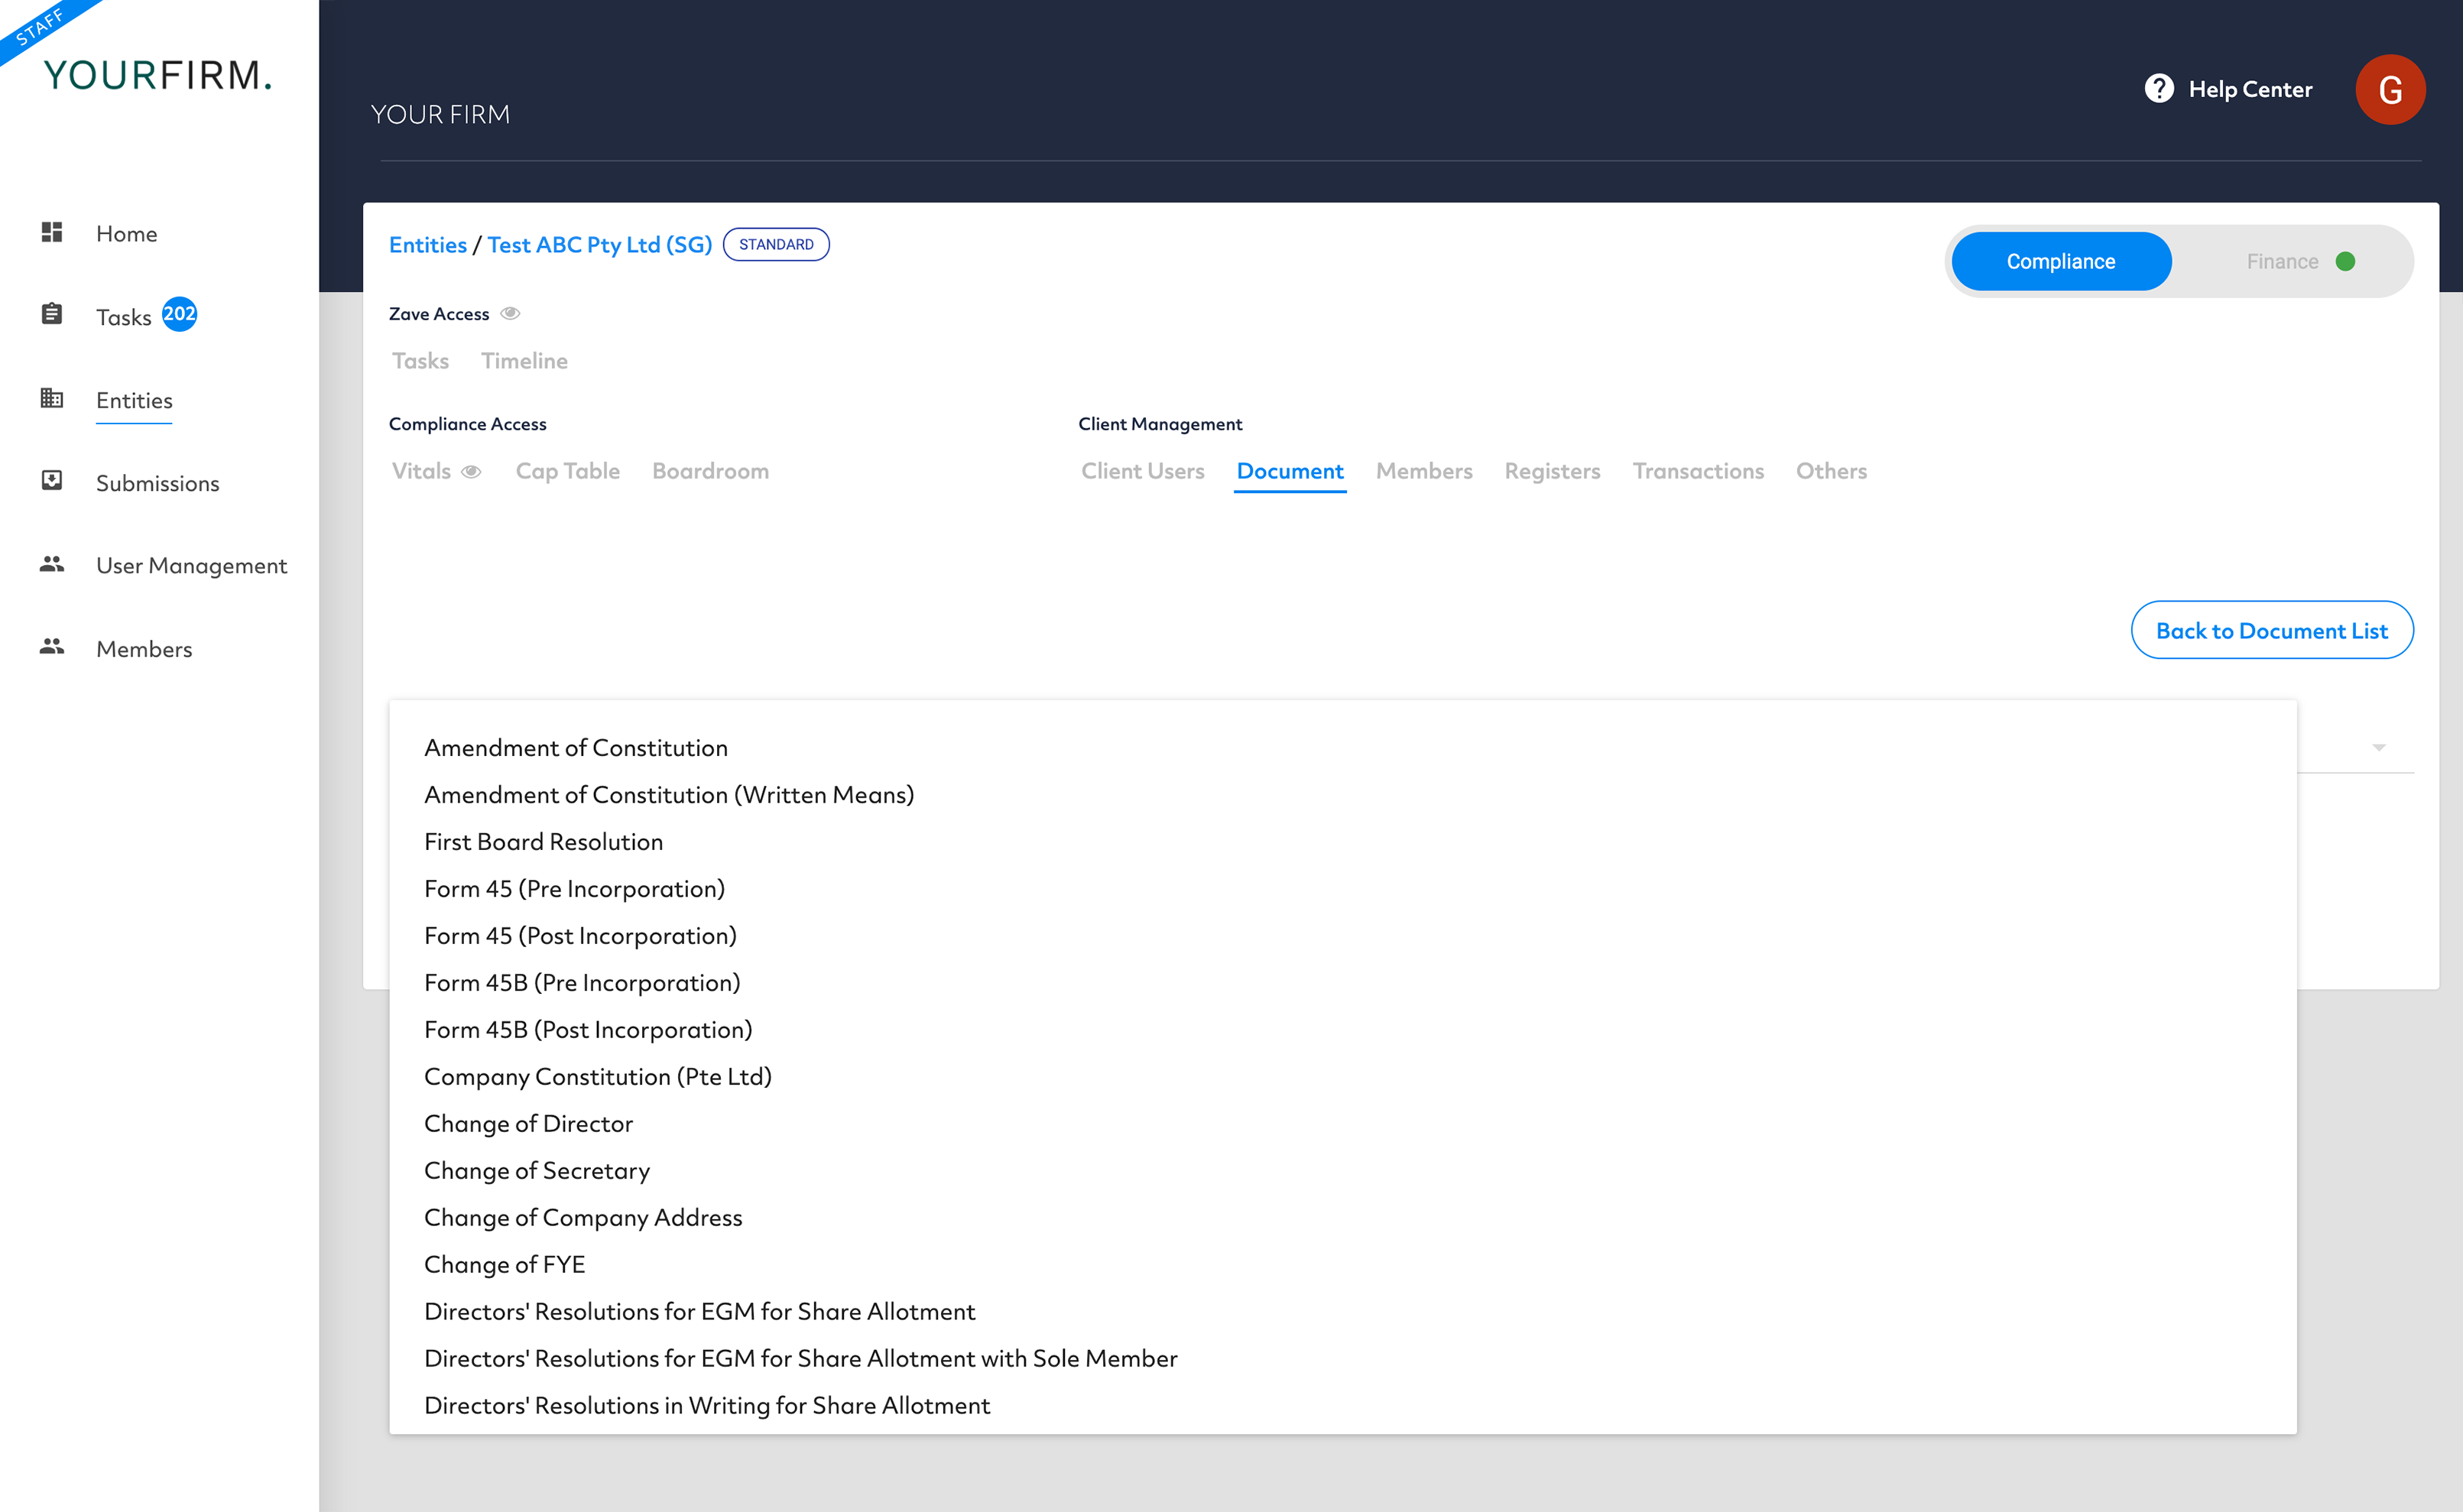Image resolution: width=2463 pixels, height=1512 pixels.
Task: Click the YOURFIRM logo
Action: [x=158, y=75]
